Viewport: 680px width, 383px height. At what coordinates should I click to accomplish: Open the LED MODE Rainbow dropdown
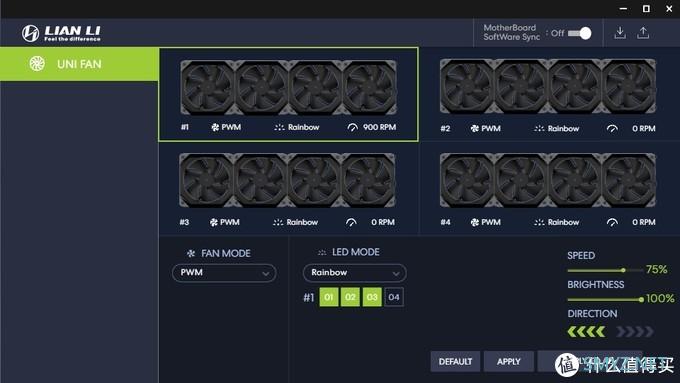[x=355, y=273]
